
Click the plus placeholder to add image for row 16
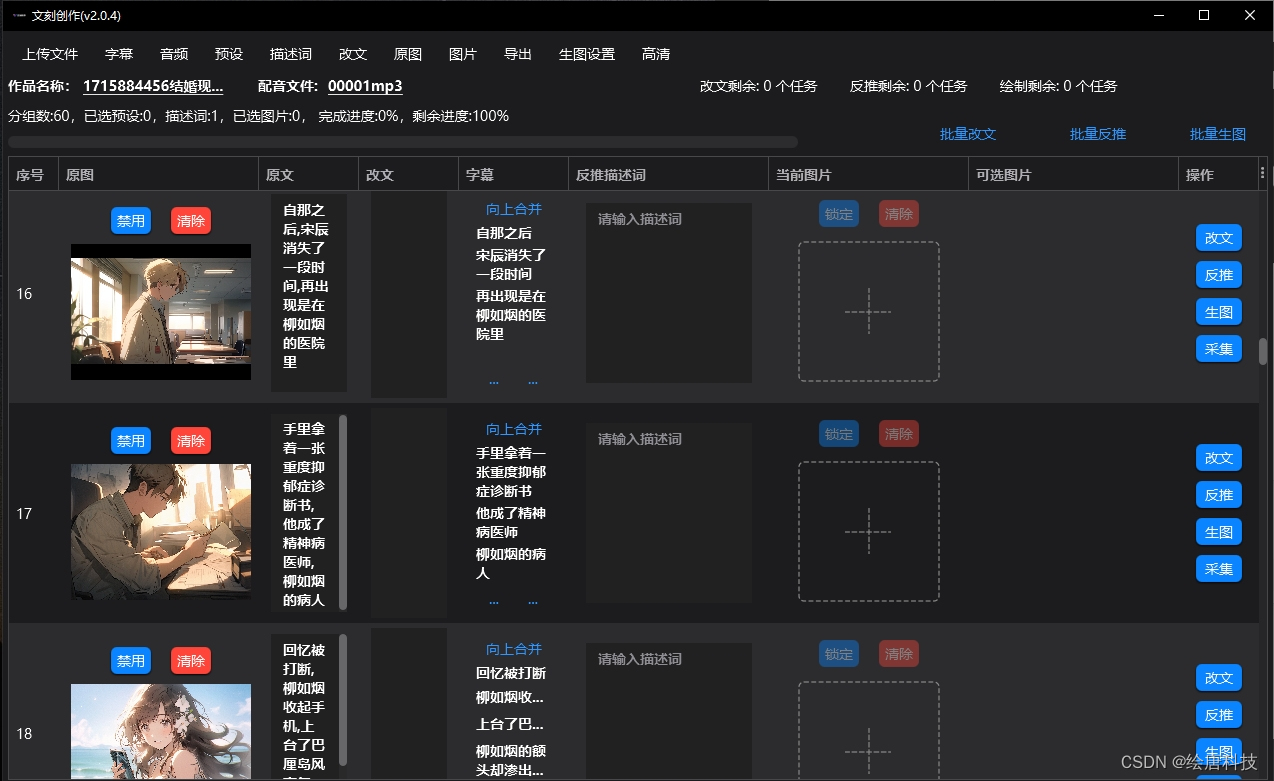[x=868, y=311]
